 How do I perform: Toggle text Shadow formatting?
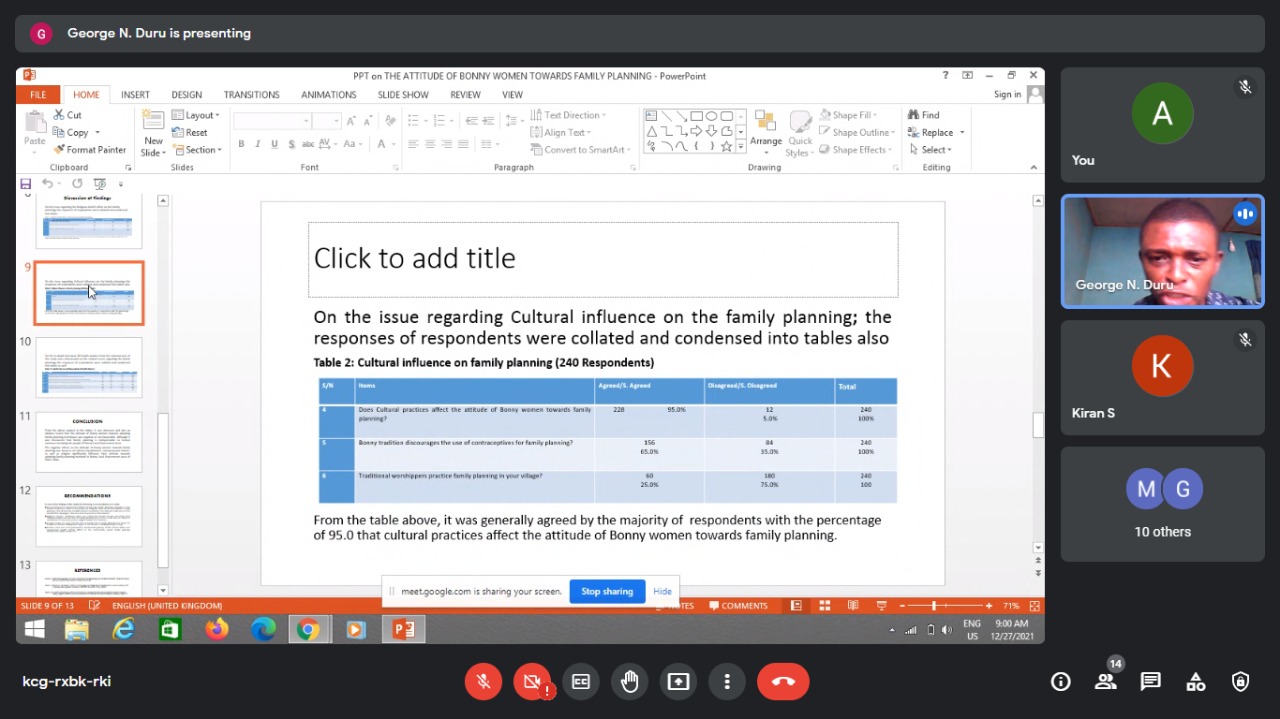(292, 144)
